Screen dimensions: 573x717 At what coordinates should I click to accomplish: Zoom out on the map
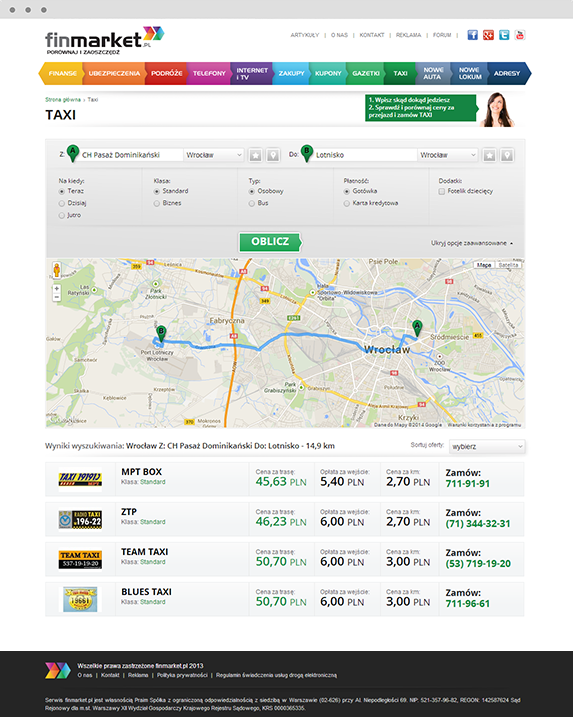tap(57, 297)
